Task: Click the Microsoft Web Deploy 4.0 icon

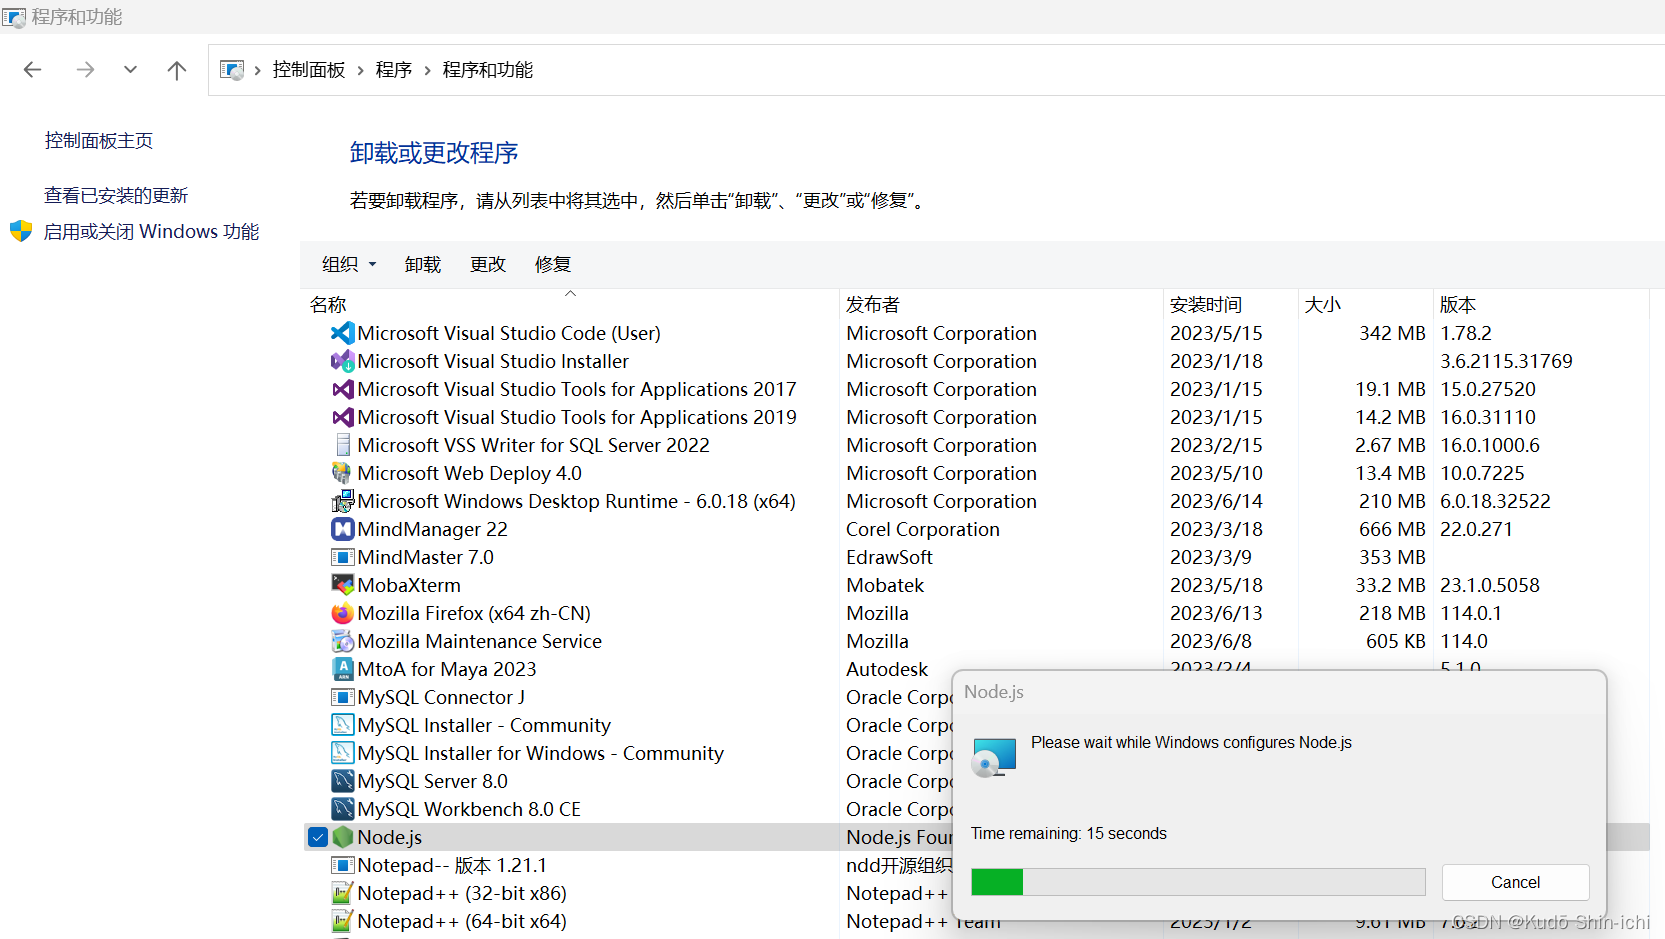Action: click(343, 473)
